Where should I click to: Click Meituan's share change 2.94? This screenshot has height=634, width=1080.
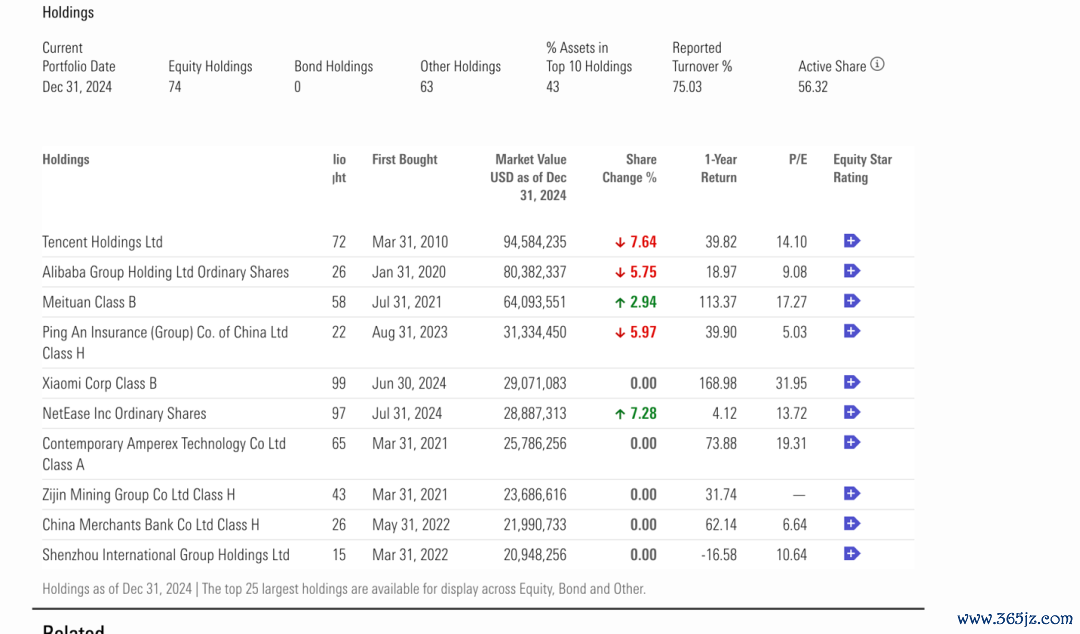coord(636,303)
